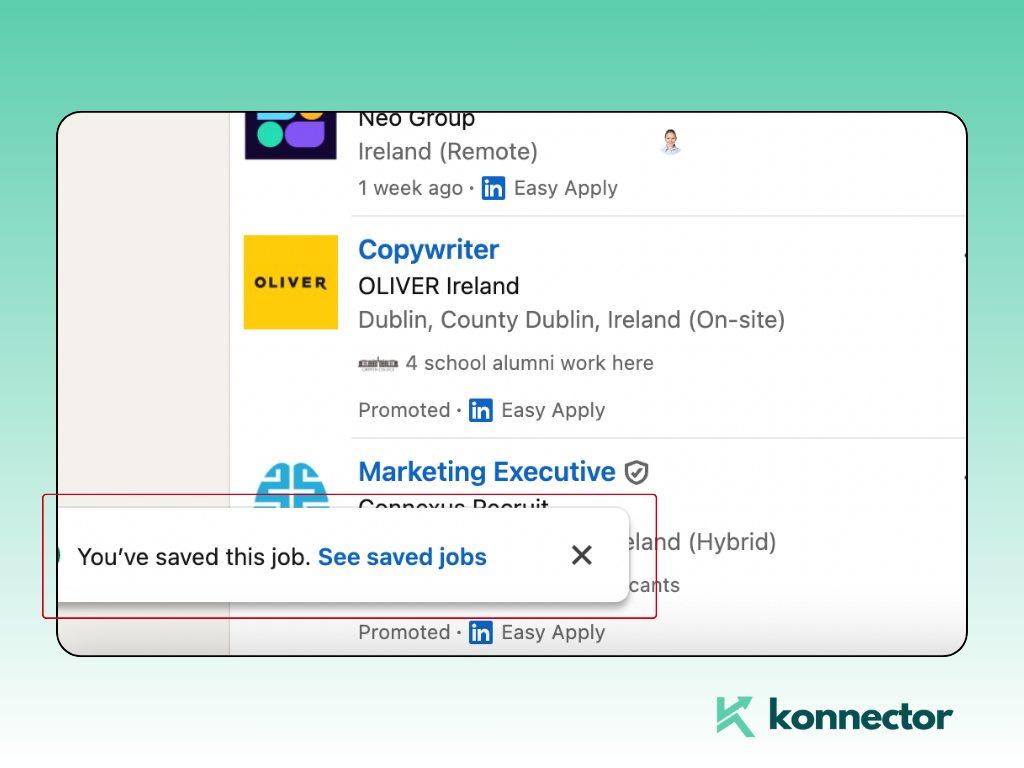The width and height of the screenshot is (1024, 768).
Task: Open the Copywriter job title link
Action: [x=428, y=249]
